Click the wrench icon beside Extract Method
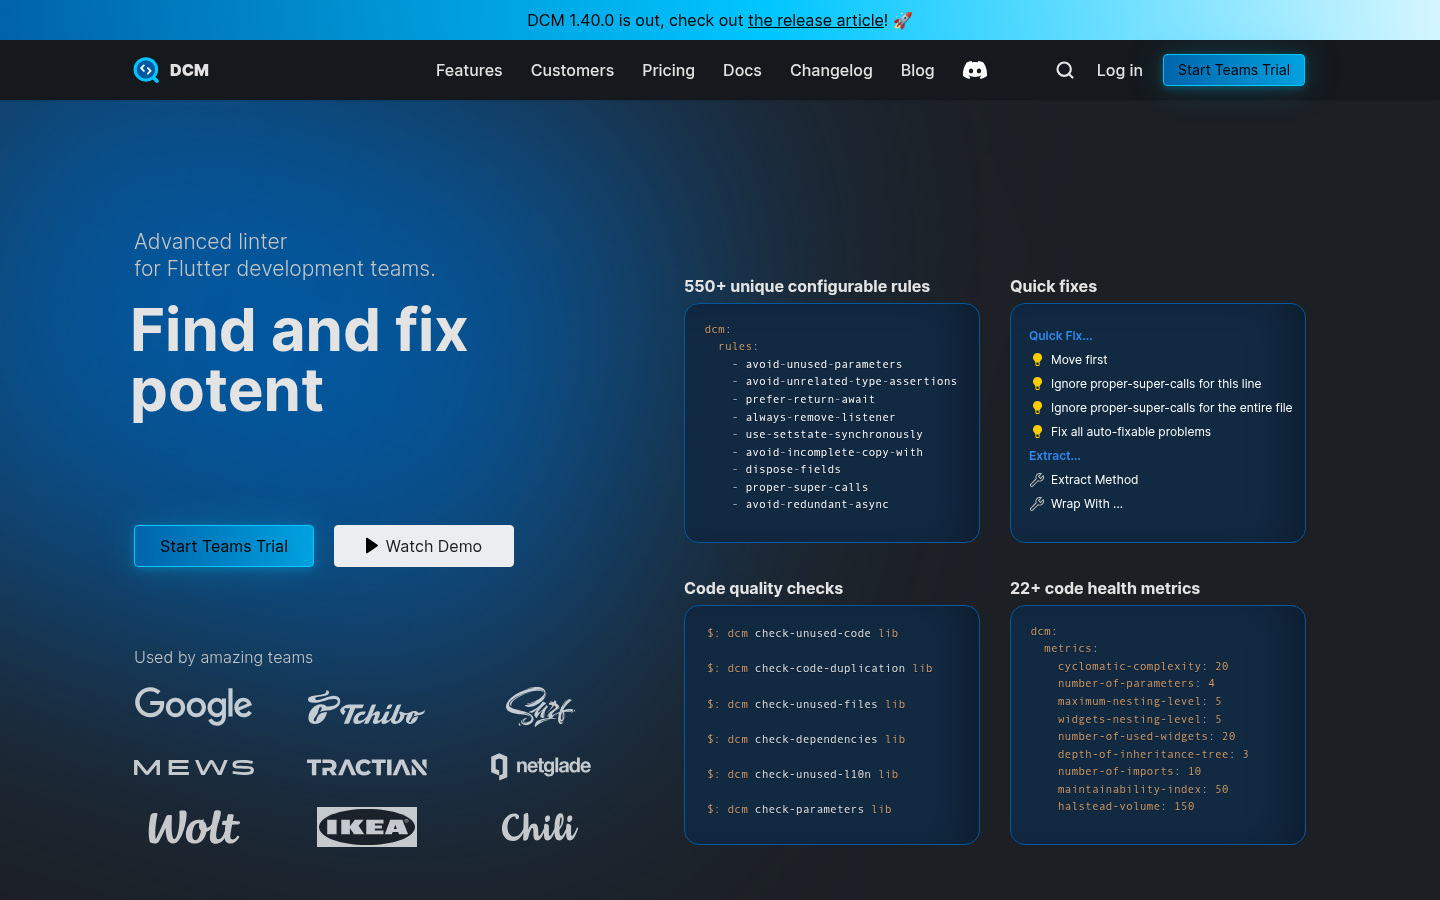Image resolution: width=1440 pixels, height=900 pixels. [x=1037, y=480]
